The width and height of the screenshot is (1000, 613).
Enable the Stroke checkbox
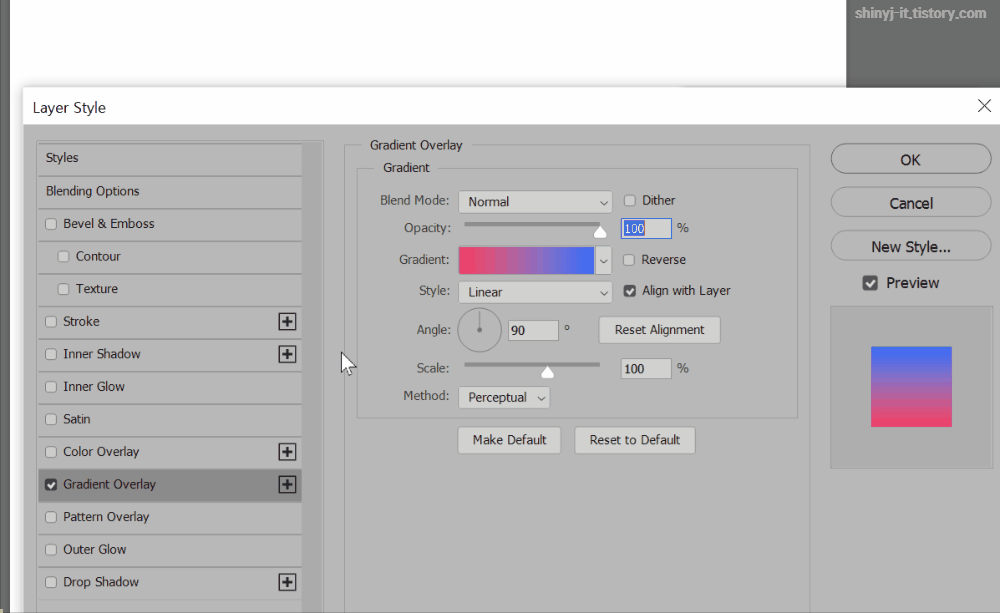51,321
